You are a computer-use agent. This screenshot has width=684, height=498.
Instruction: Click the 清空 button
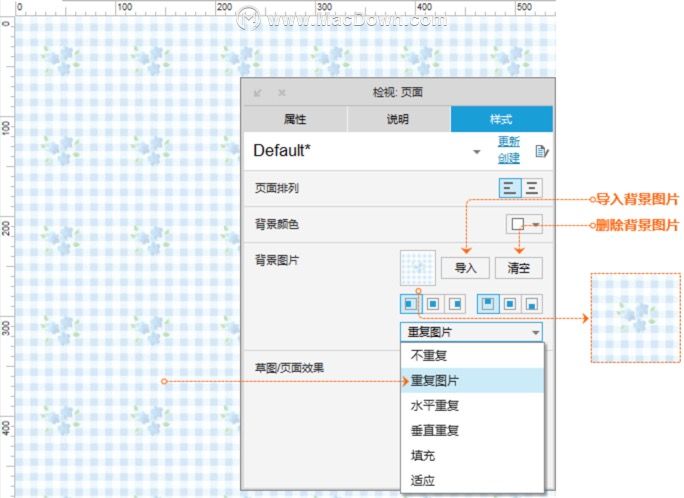[519, 268]
